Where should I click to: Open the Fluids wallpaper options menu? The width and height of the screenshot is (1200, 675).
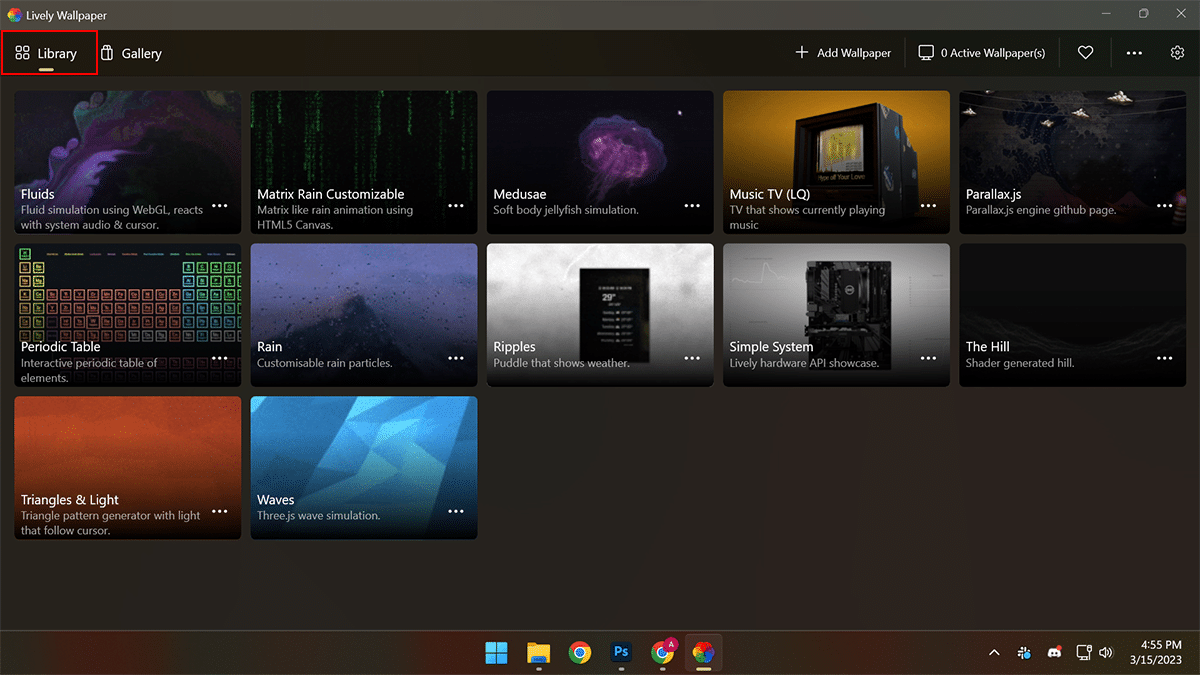click(x=220, y=206)
